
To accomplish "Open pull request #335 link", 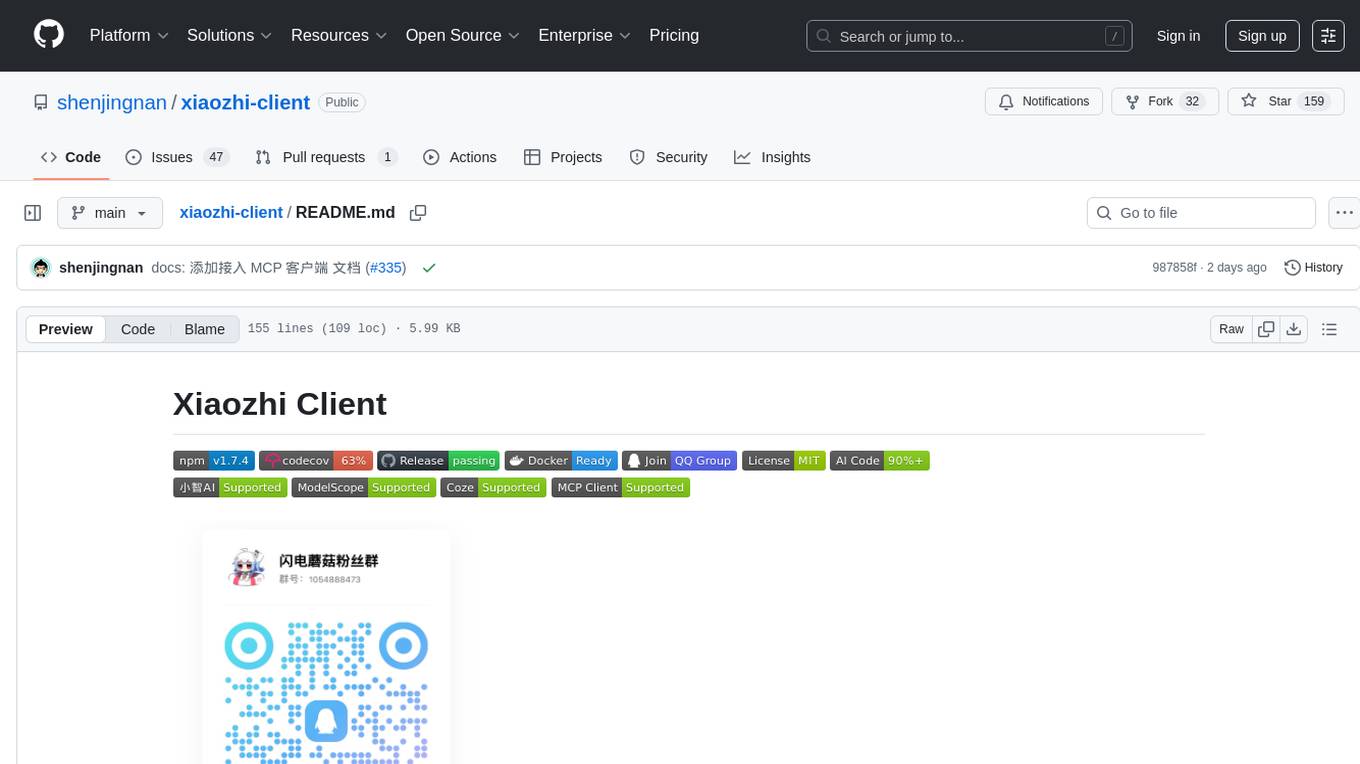I will pyautogui.click(x=386, y=268).
